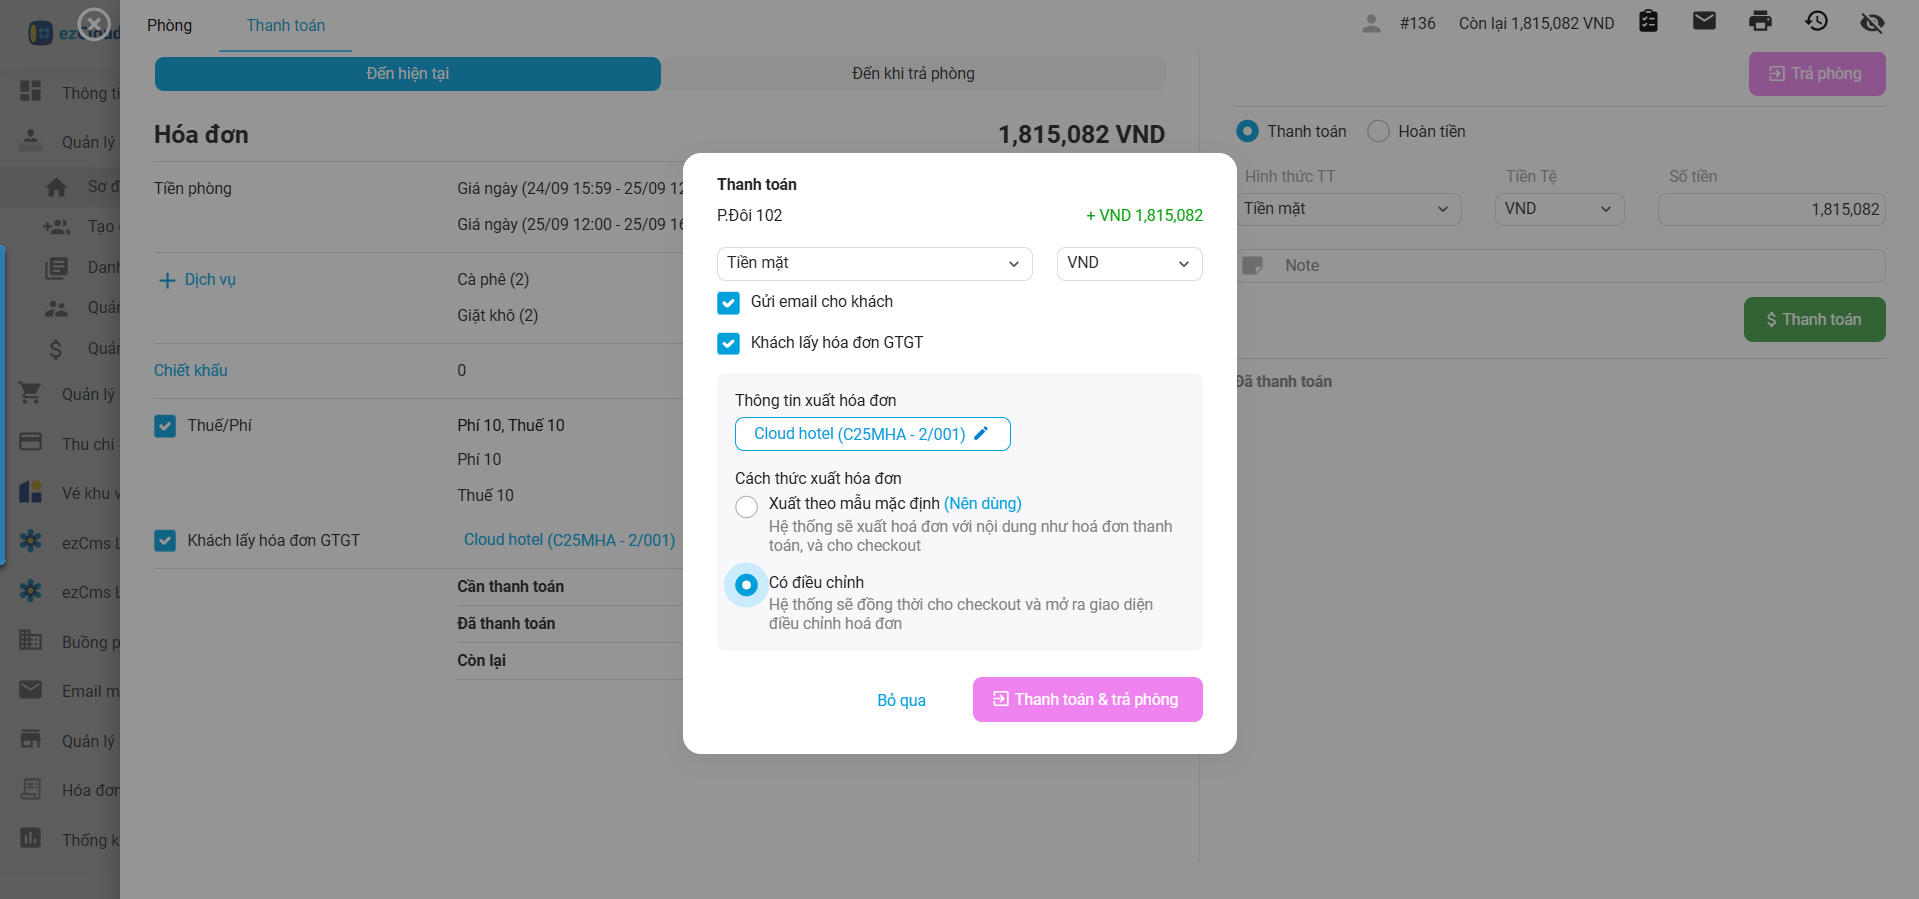Click the pencil edit icon beside Cloud hotel
The width and height of the screenshot is (1919, 899).
981,434
